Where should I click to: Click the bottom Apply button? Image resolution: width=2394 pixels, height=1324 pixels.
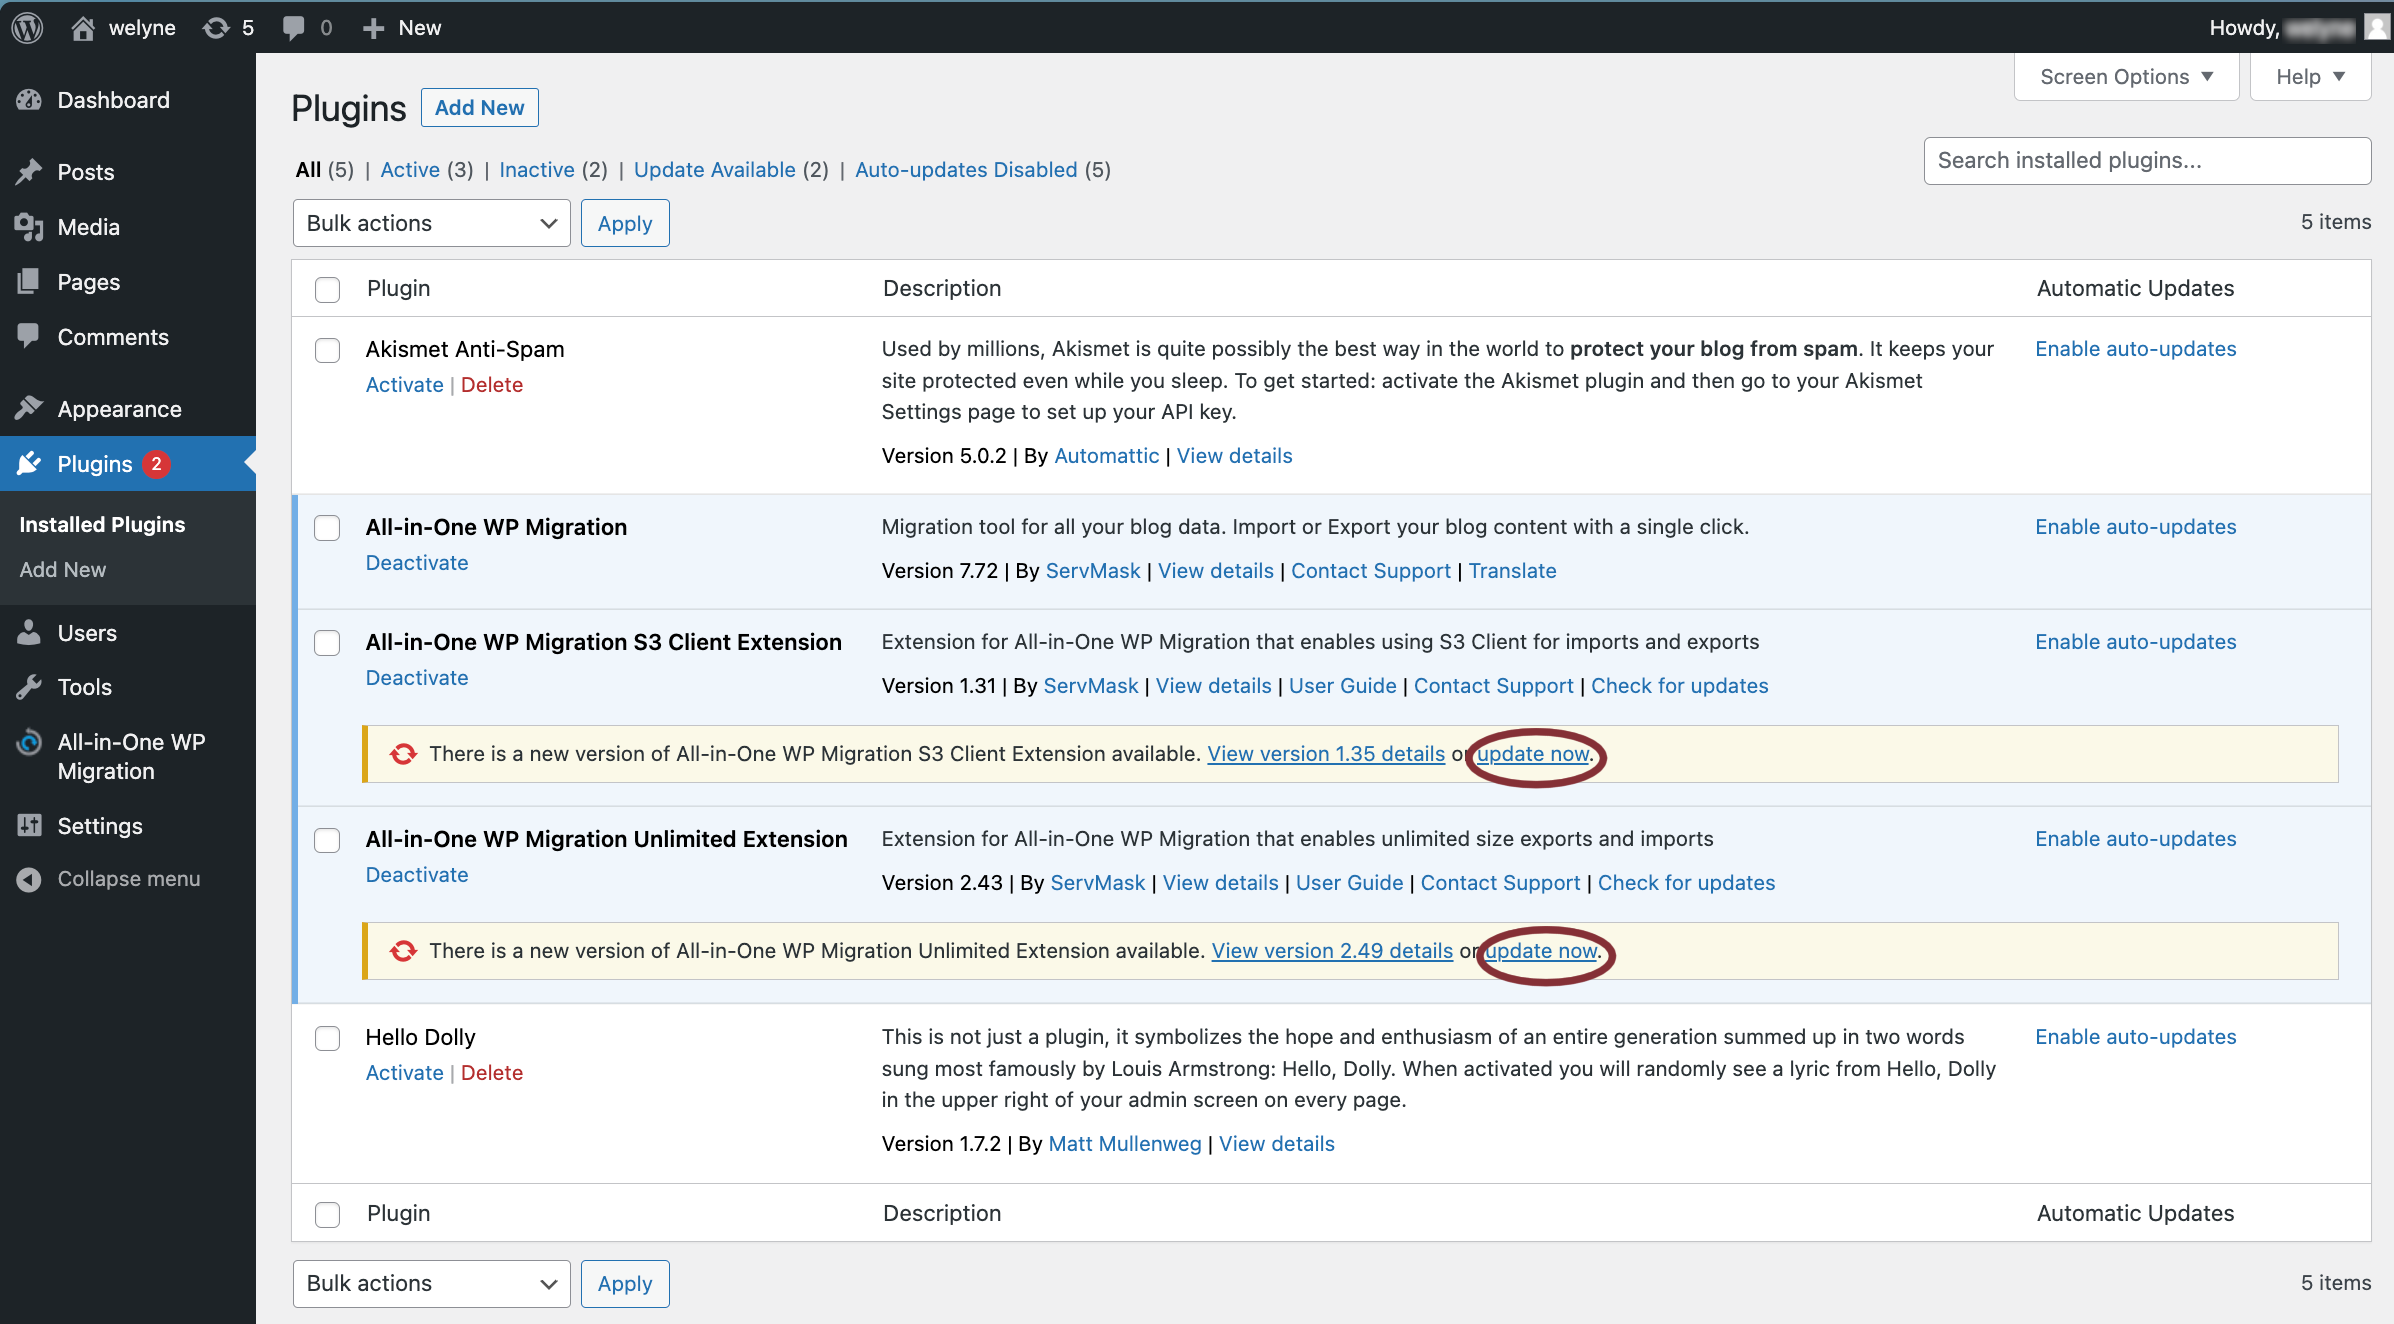625,1283
